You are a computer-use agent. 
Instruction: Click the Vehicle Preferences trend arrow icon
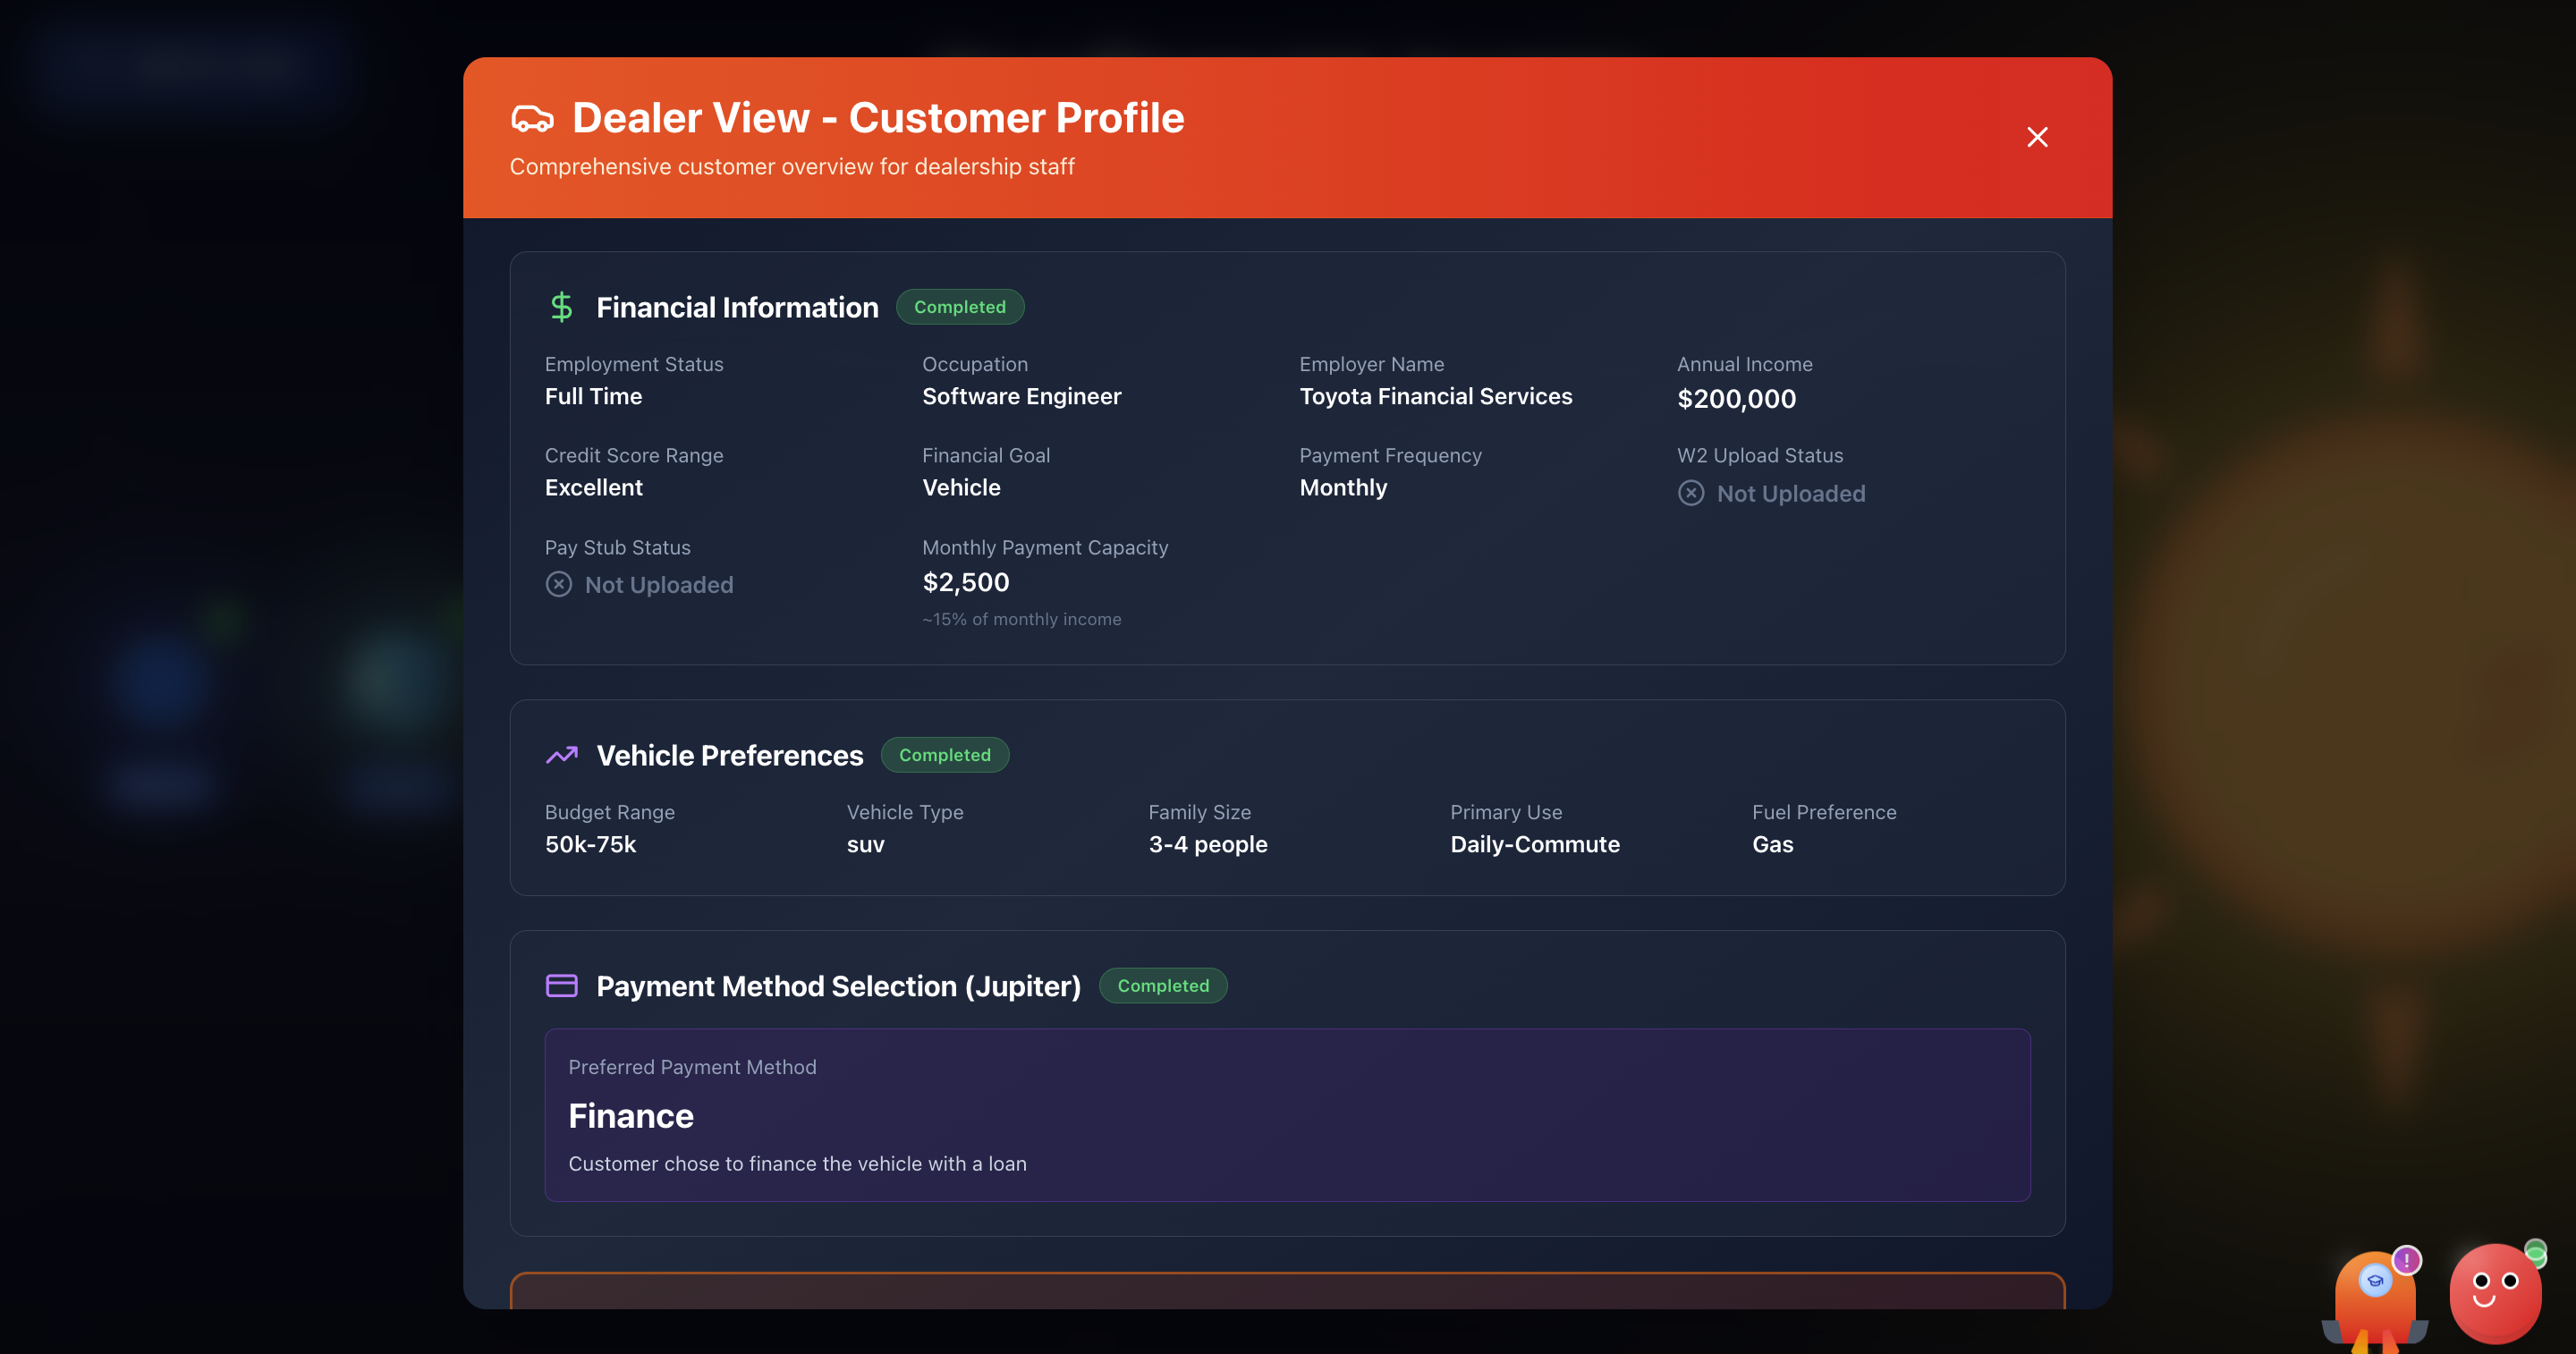click(x=561, y=755)
